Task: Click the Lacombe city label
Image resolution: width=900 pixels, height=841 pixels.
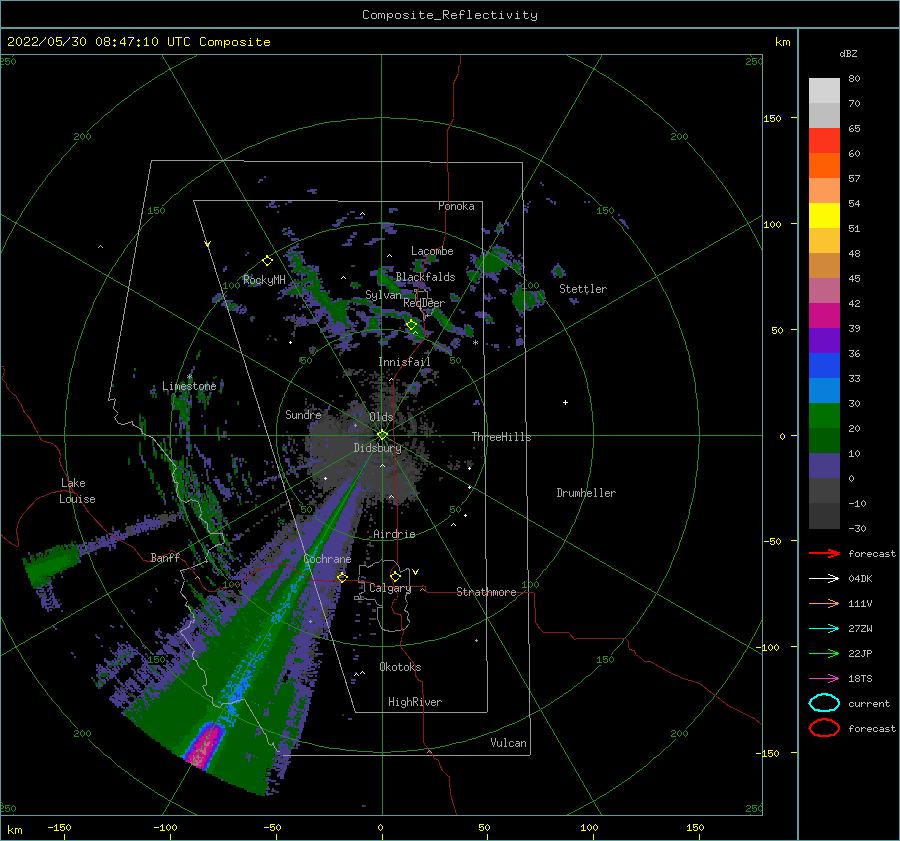Action: point(432,251)
